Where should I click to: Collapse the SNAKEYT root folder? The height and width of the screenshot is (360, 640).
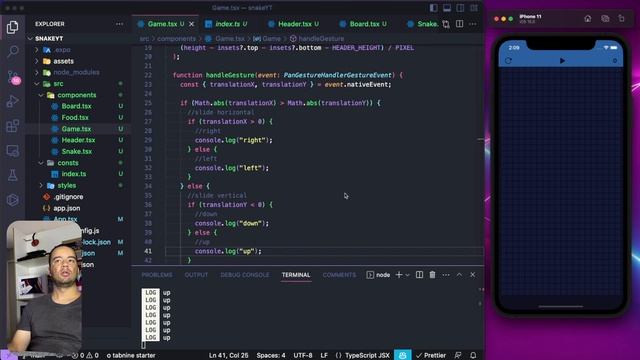pos(49,38)
